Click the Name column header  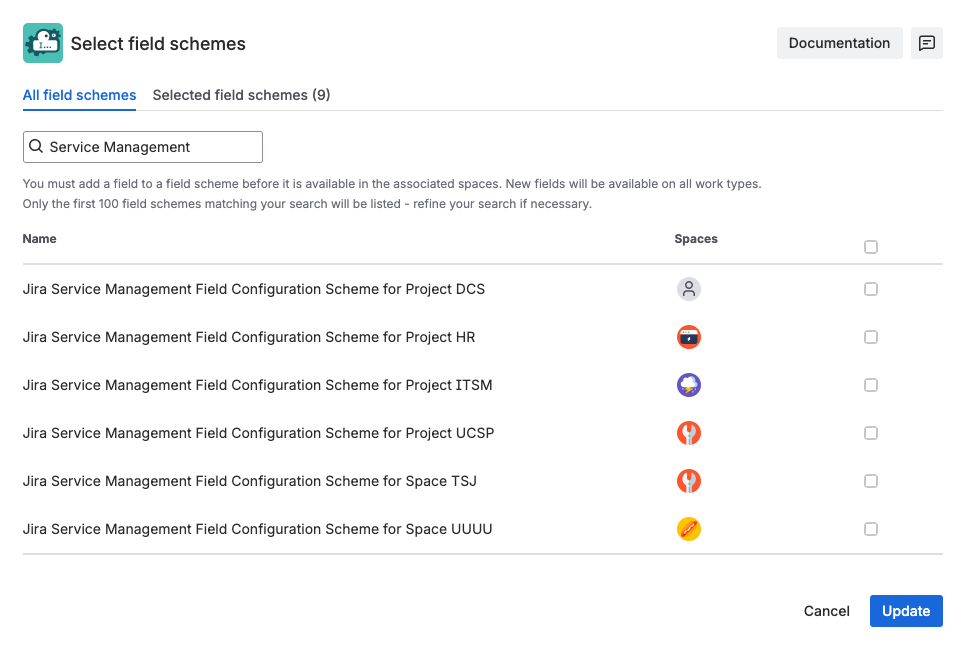click(x=39, y=239)
